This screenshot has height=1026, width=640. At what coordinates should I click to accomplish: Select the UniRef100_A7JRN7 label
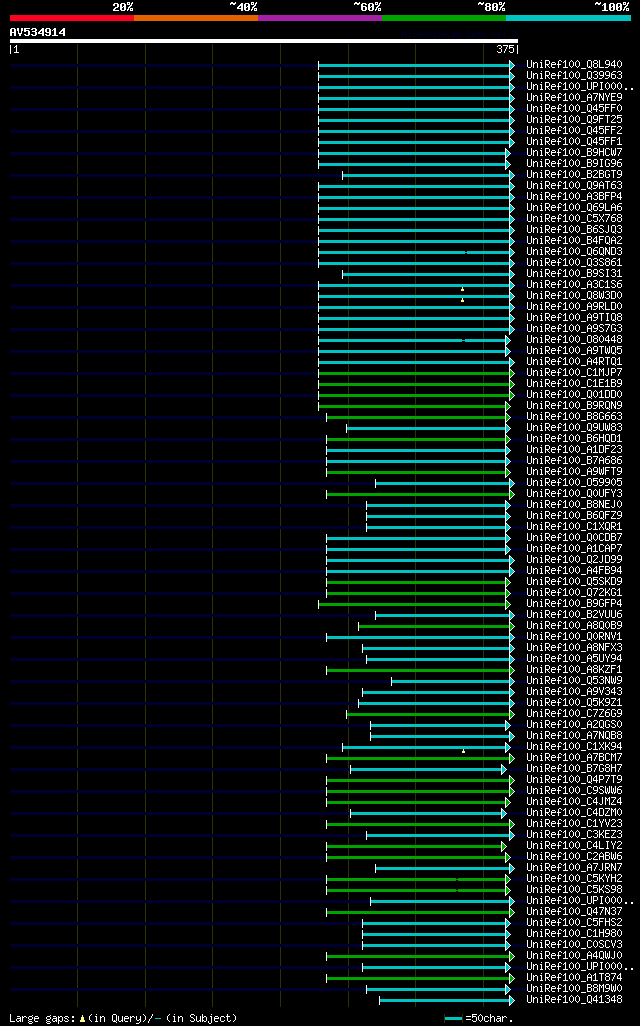pyautogui.click(x=575, y=868)
